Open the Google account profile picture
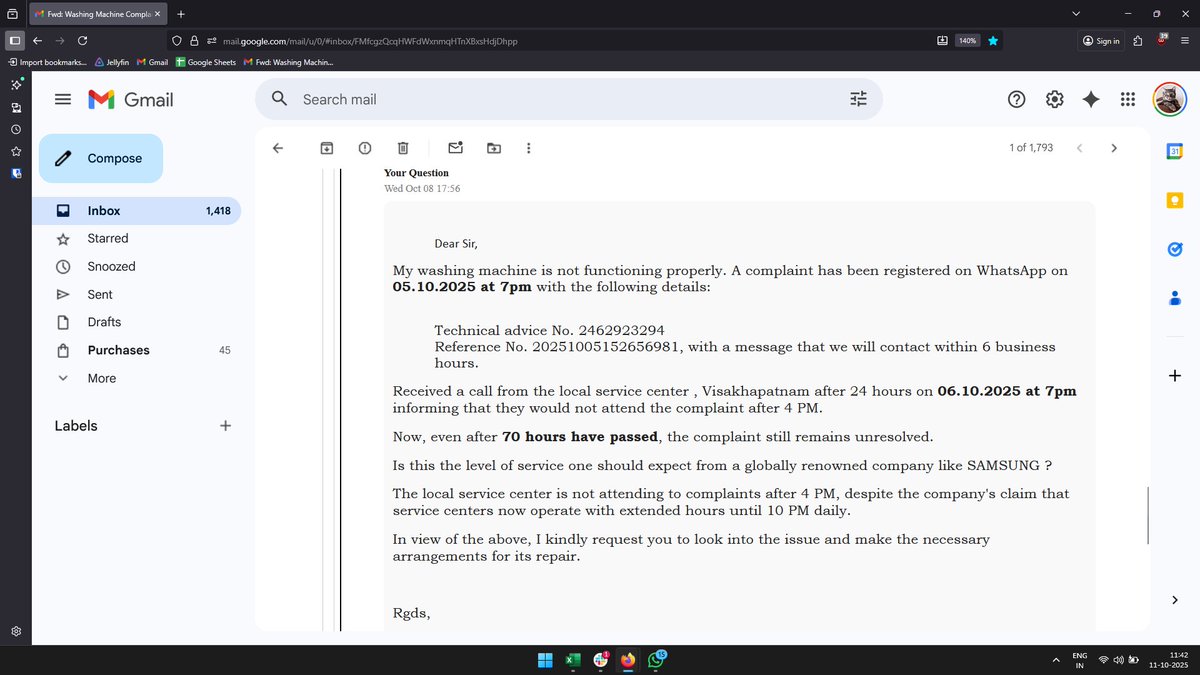 (1170, 99)
